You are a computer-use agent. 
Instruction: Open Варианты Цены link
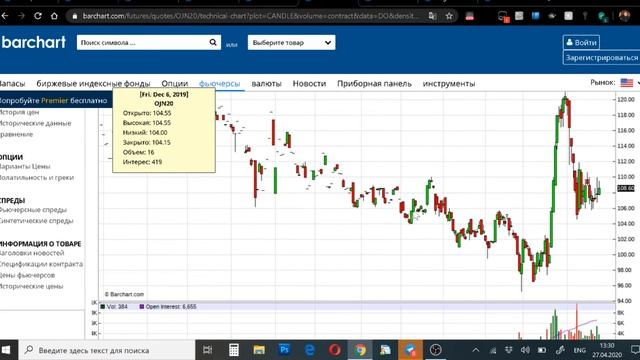pyautogui.click(x=25, y=167)
